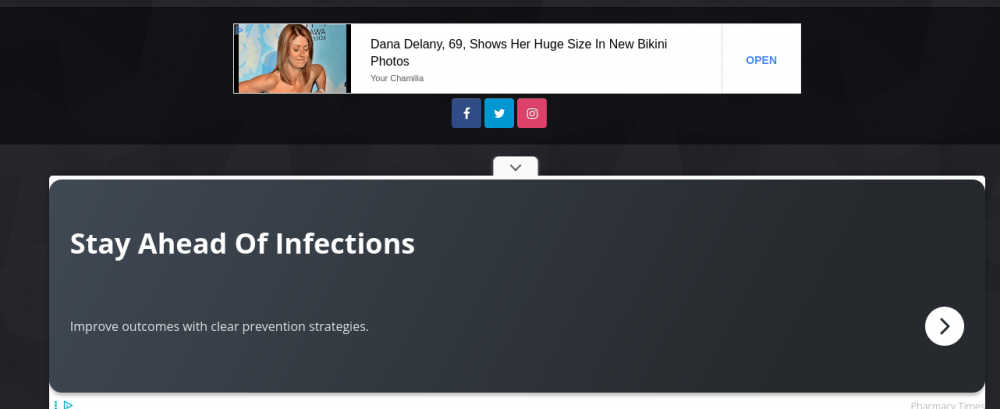
Task: Click the Stay Ahead Of Infections heading
Action: [242, 243]
